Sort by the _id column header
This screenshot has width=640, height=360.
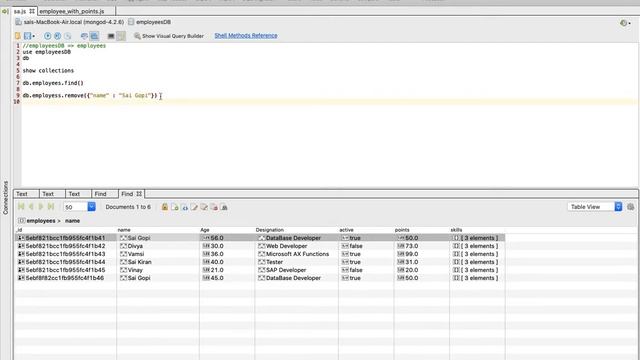19,230
